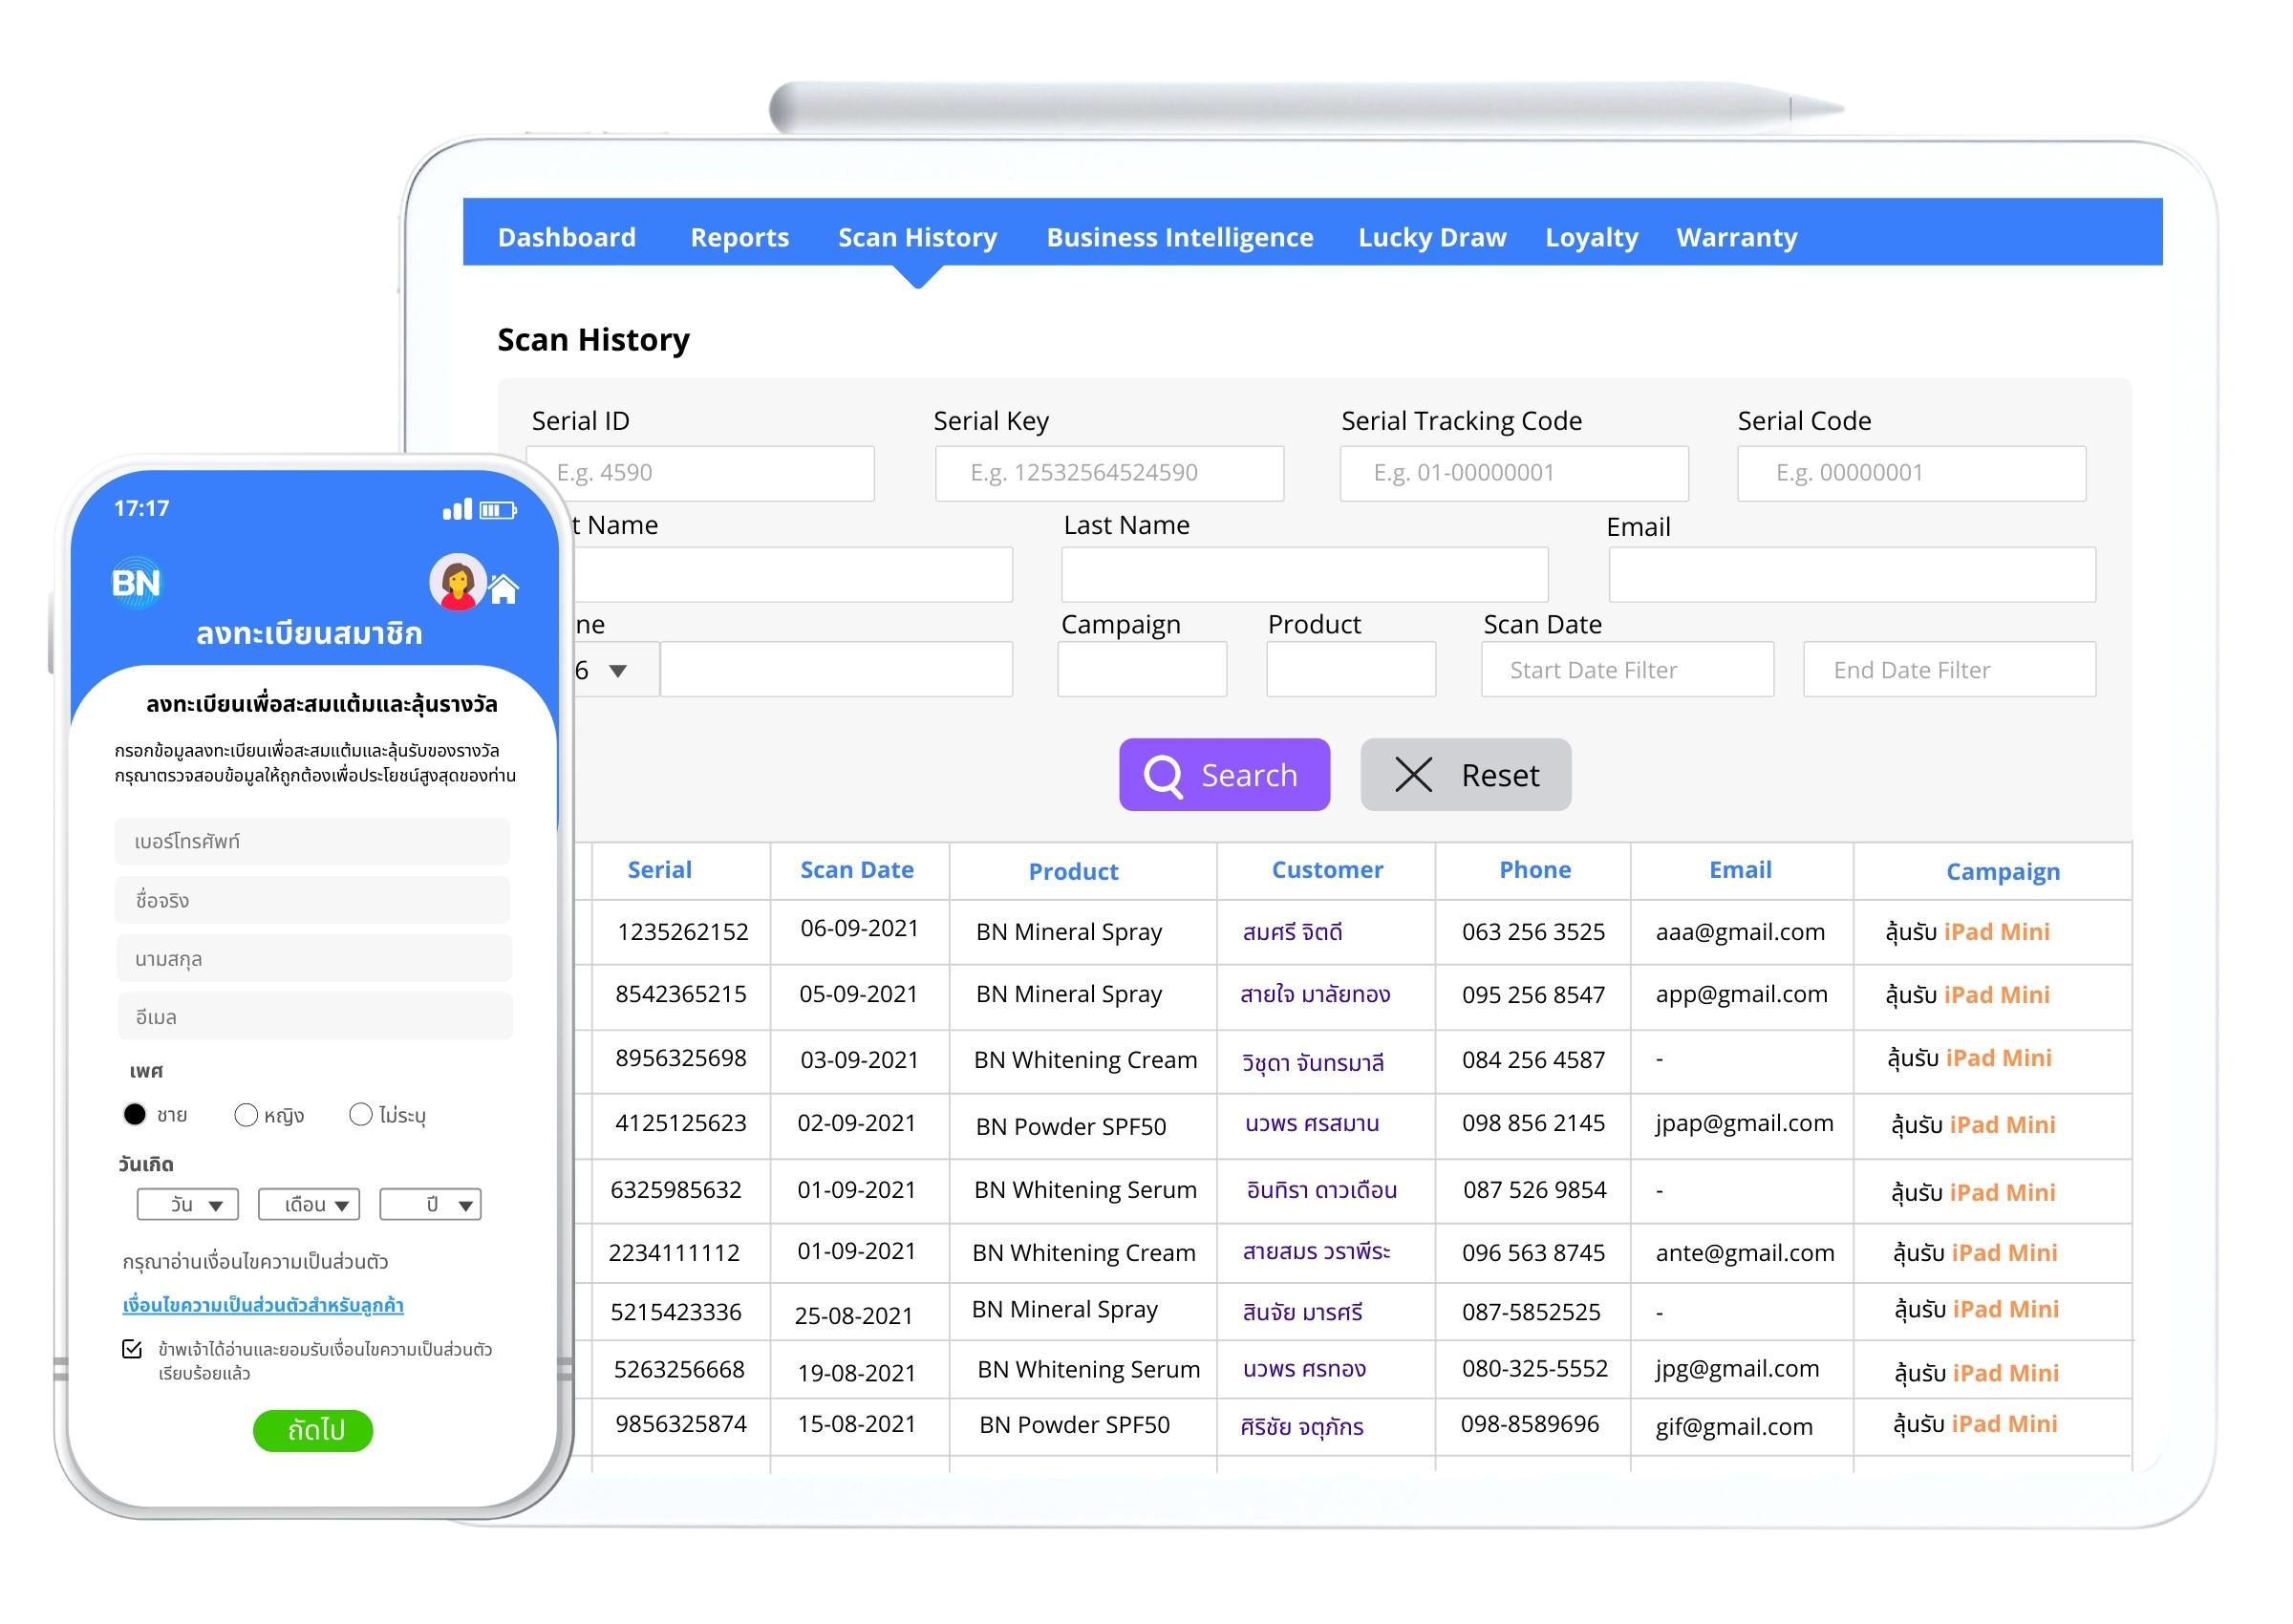Viewport: 2293px width, 1624px height.
Task: Open the เดือน month dropdown
Action: tap(309, 1206)
